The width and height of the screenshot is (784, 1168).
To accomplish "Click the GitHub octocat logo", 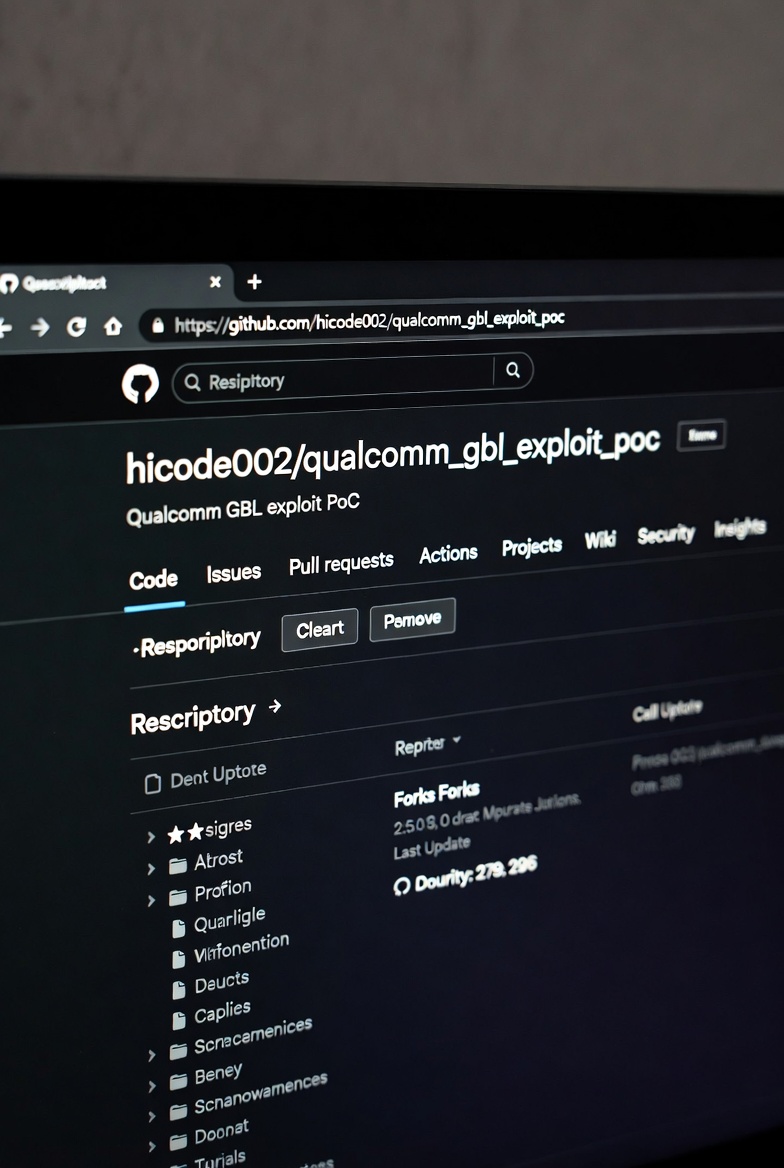I will click(140, 385).
